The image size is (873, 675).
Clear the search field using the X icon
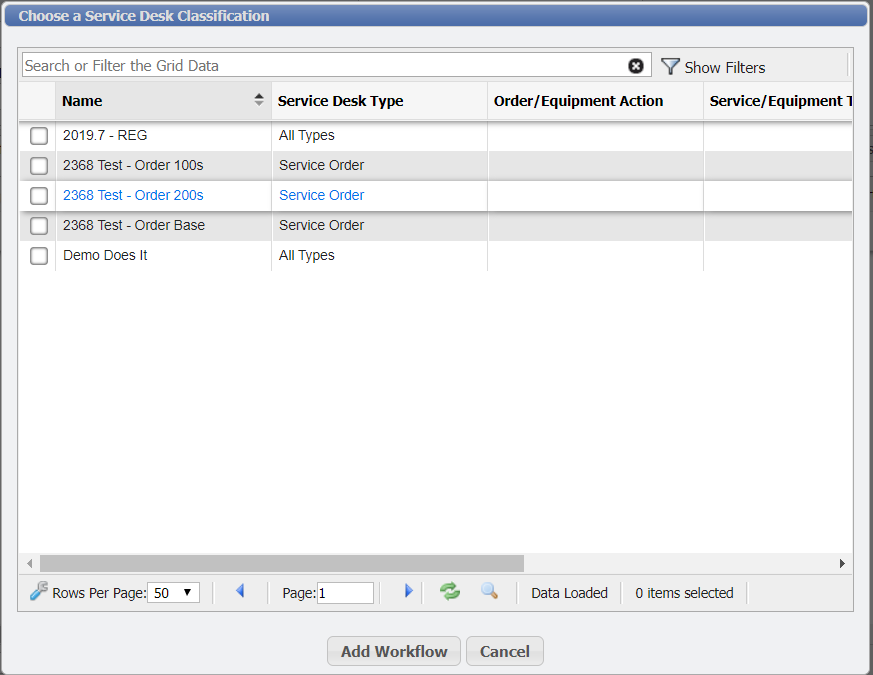(636, 65)
